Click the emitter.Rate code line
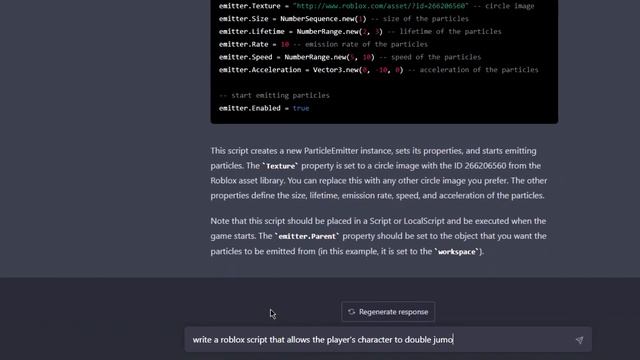640x360 pixels. [323, 44]
